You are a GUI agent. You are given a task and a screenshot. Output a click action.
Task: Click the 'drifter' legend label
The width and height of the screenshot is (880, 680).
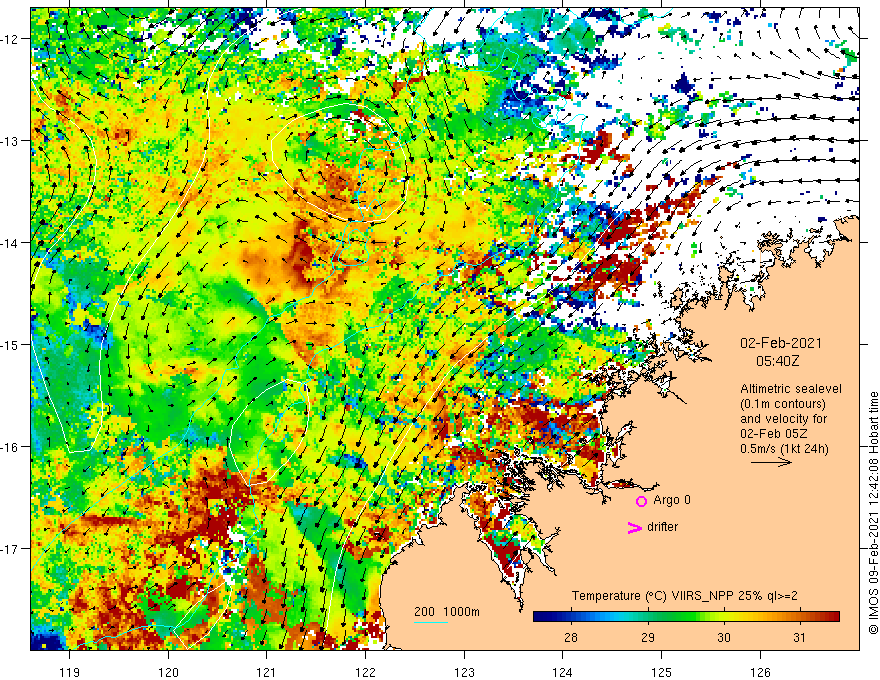(662, 527)
